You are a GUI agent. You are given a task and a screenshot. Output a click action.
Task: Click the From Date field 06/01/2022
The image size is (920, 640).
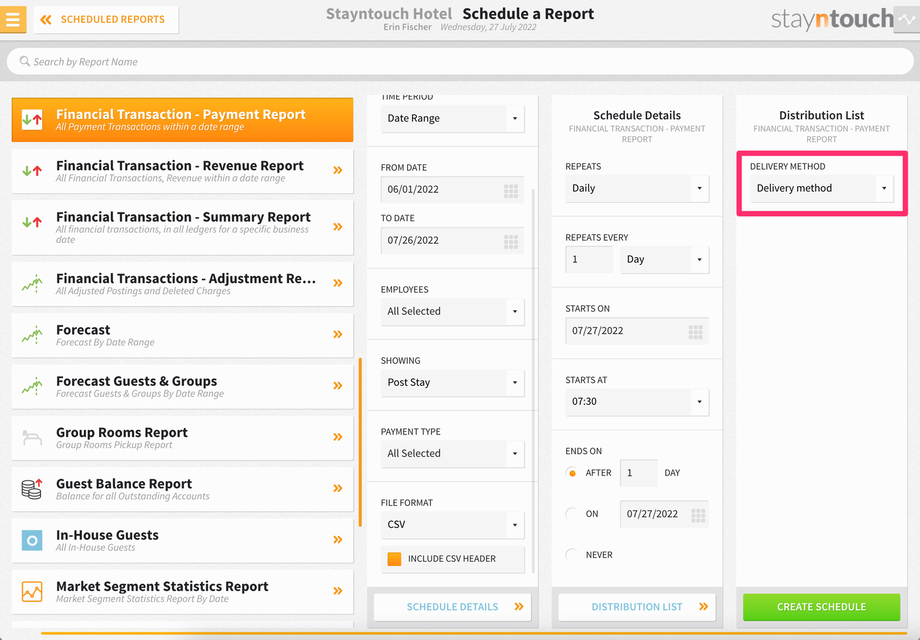coord(452,189)
